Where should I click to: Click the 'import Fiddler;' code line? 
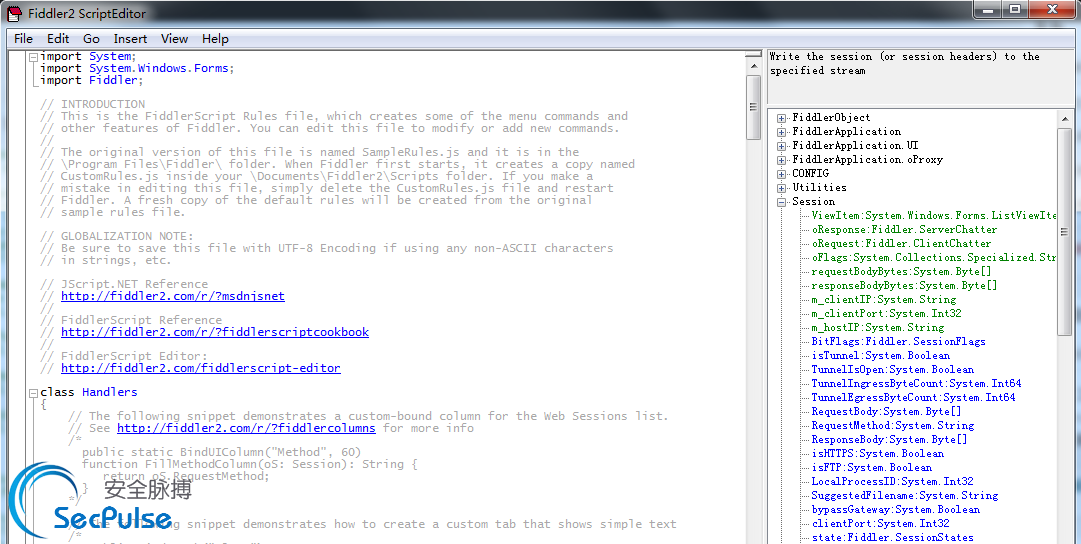[x=92, y=80]
